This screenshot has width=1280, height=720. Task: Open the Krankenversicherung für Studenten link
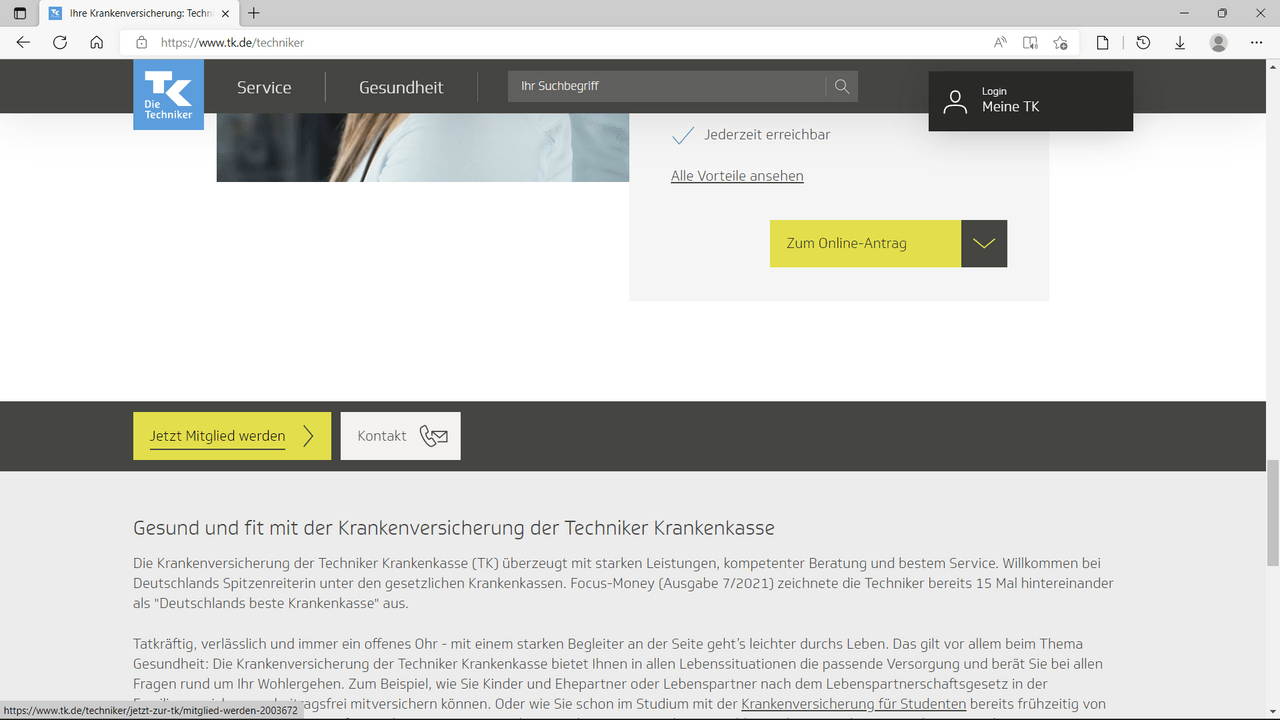pos(853,704)
